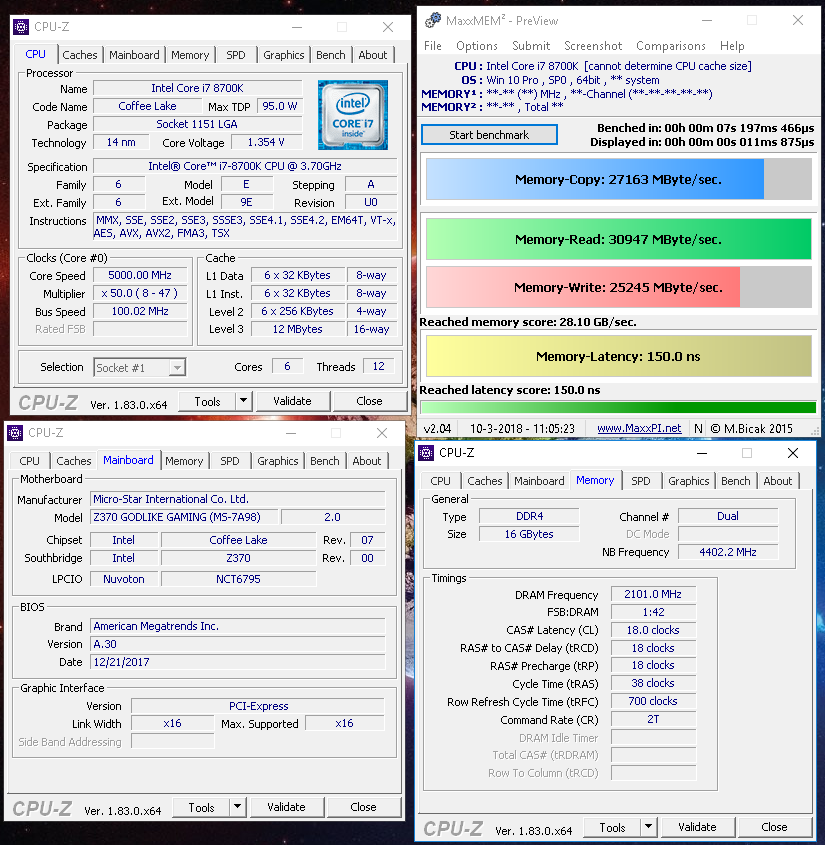
Task: Open www.MaxxPI.net link
Action: (x=639, y=428)
